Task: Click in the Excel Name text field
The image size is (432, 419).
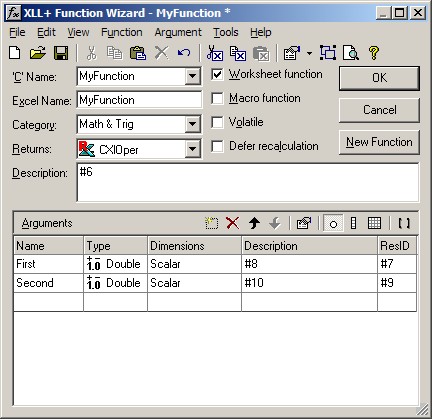Action: 139,100
